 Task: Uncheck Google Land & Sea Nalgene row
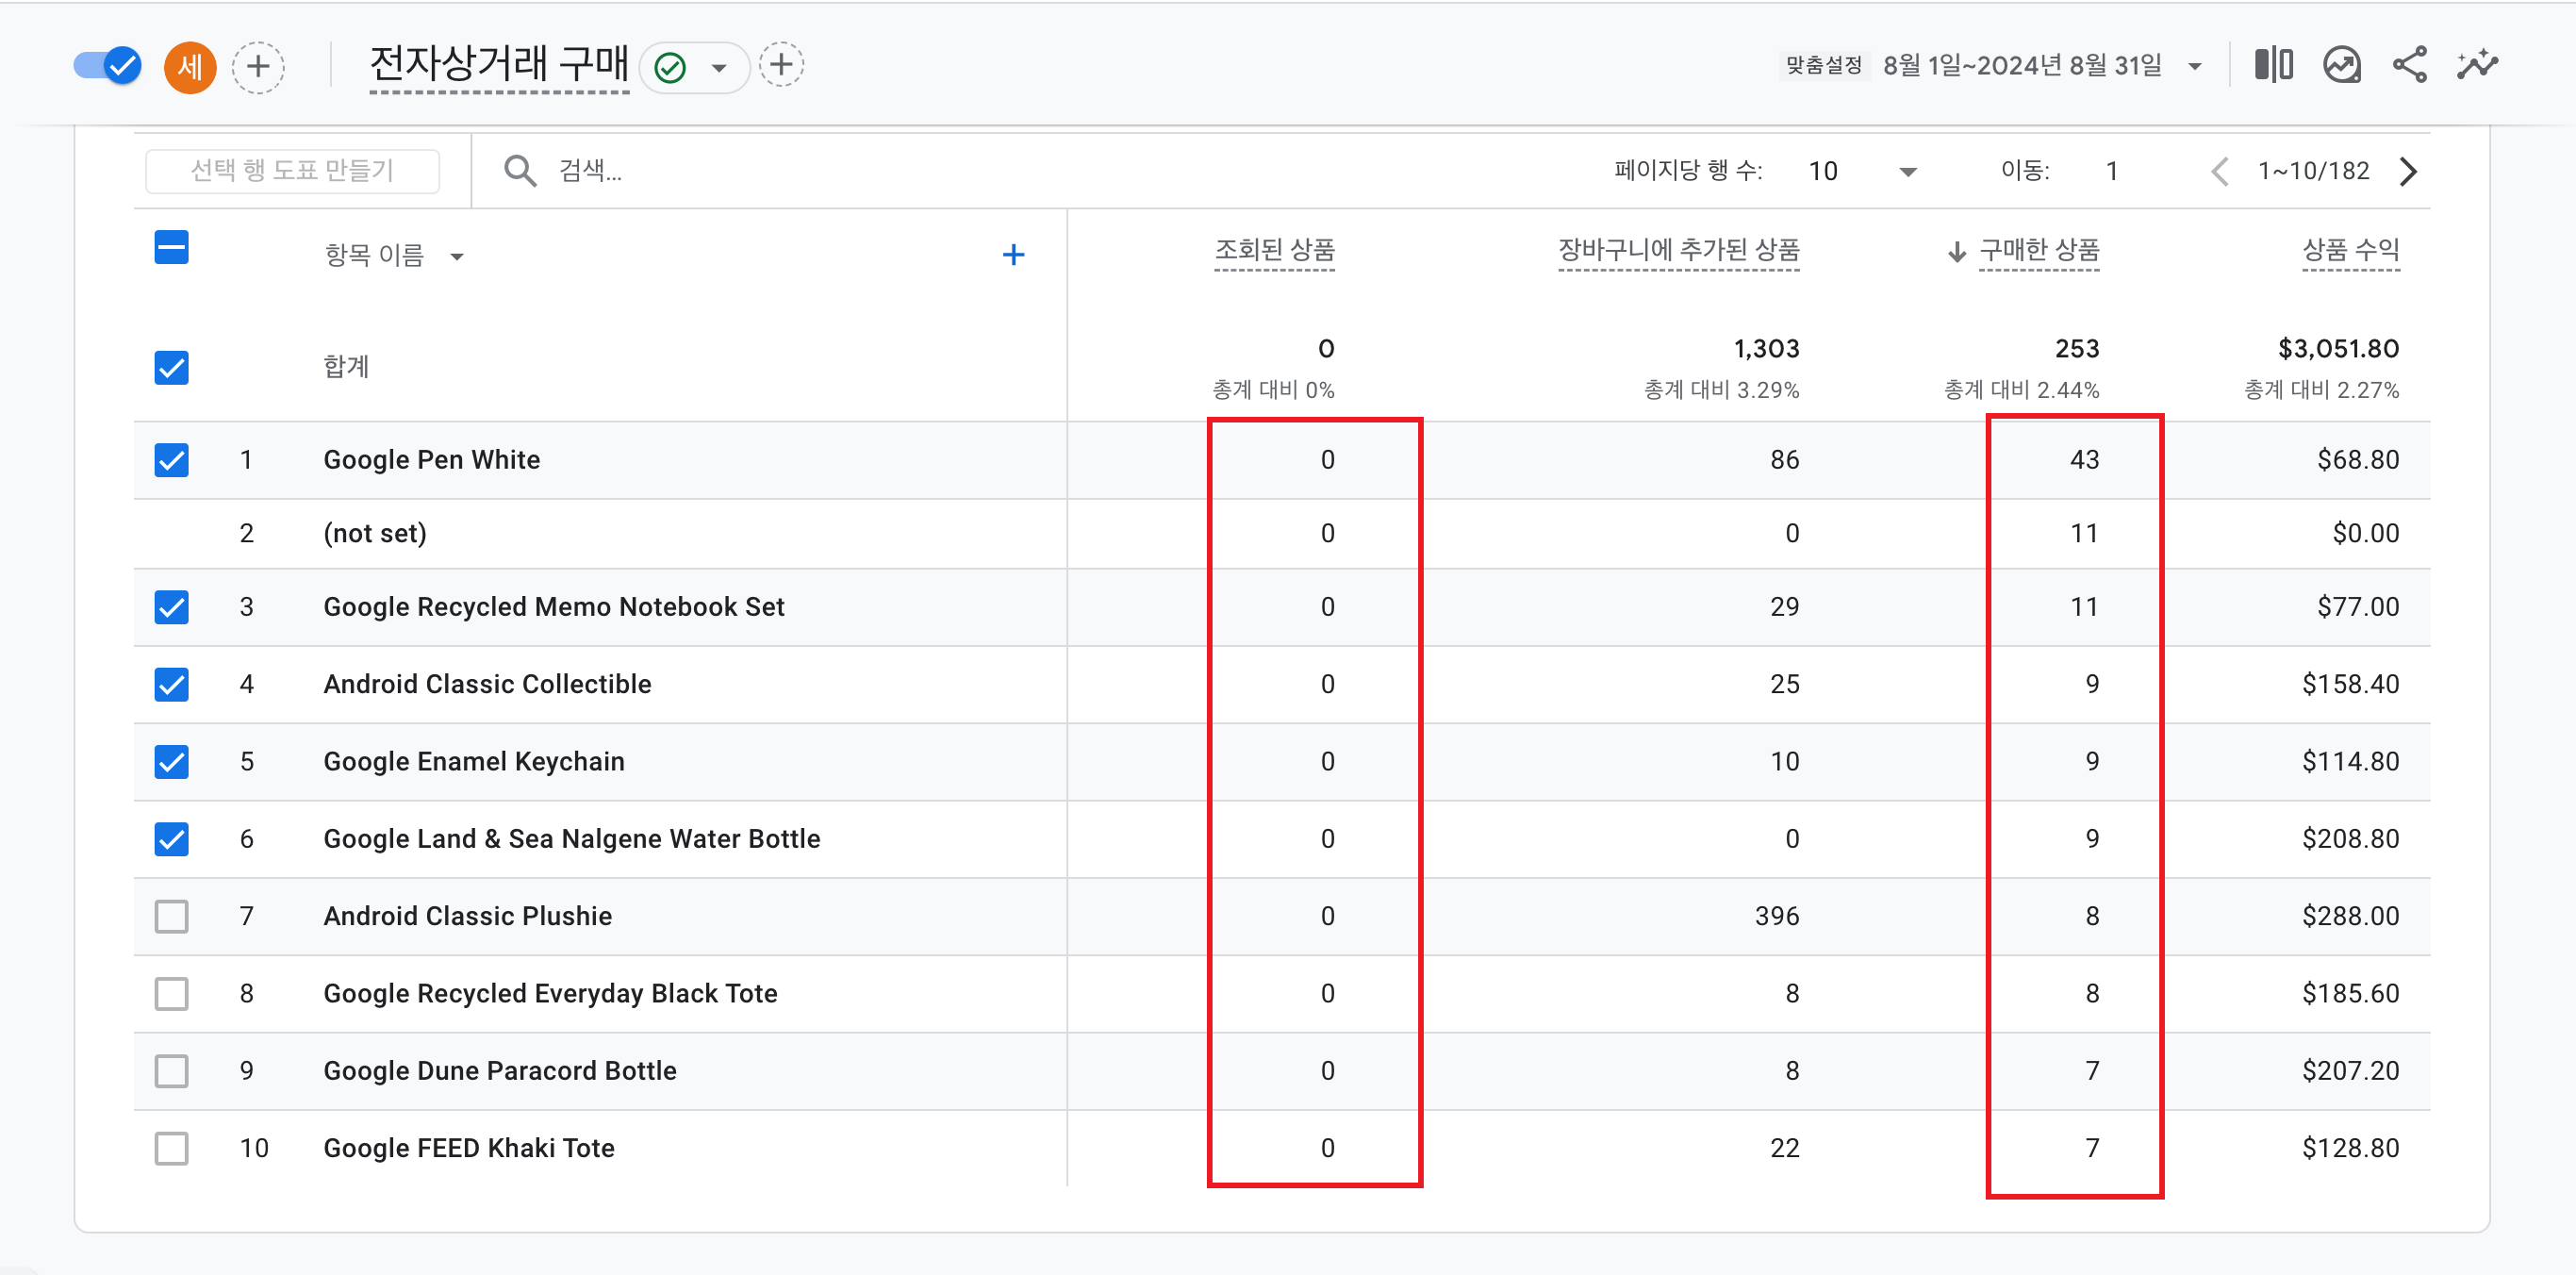pyautogui.click(x=172, y=839)
